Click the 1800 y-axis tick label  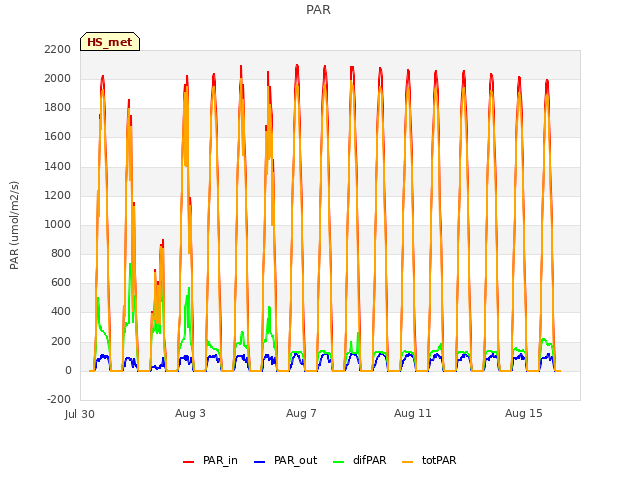click(x=58, y=108)
